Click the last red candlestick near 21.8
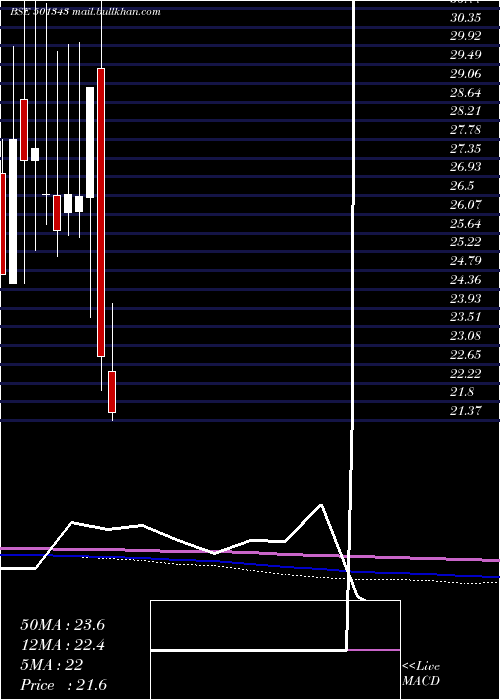 [x=112, y=392]
